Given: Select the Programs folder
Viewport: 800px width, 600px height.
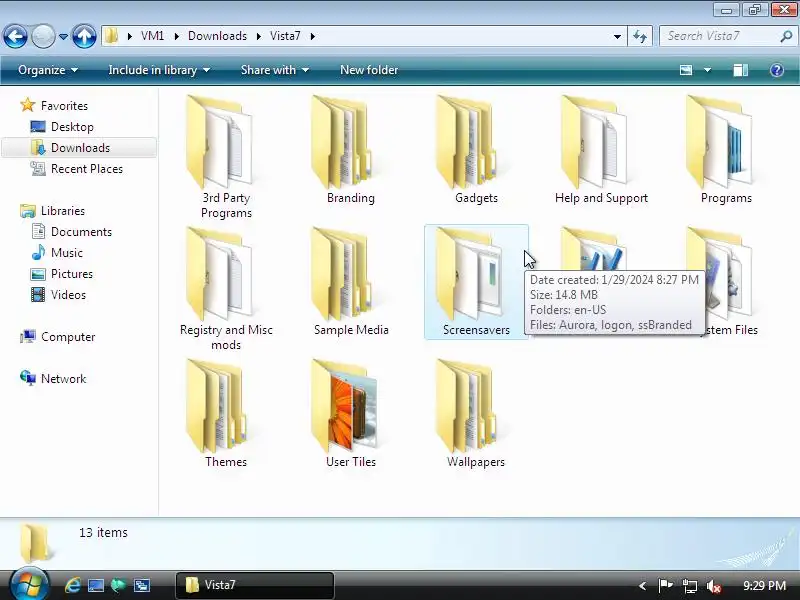Looking at the screenshot, I should (x=726, y=151).
